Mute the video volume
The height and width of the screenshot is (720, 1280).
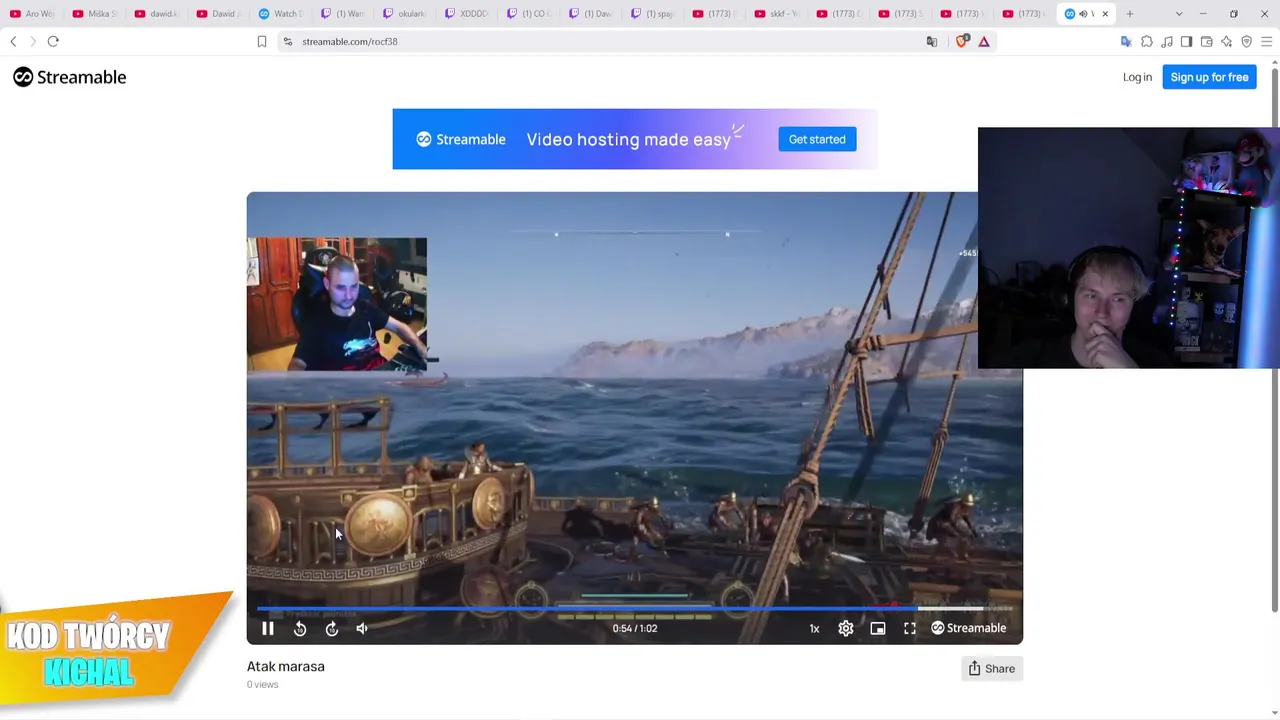pyautogui.click(x=362, y=628)
